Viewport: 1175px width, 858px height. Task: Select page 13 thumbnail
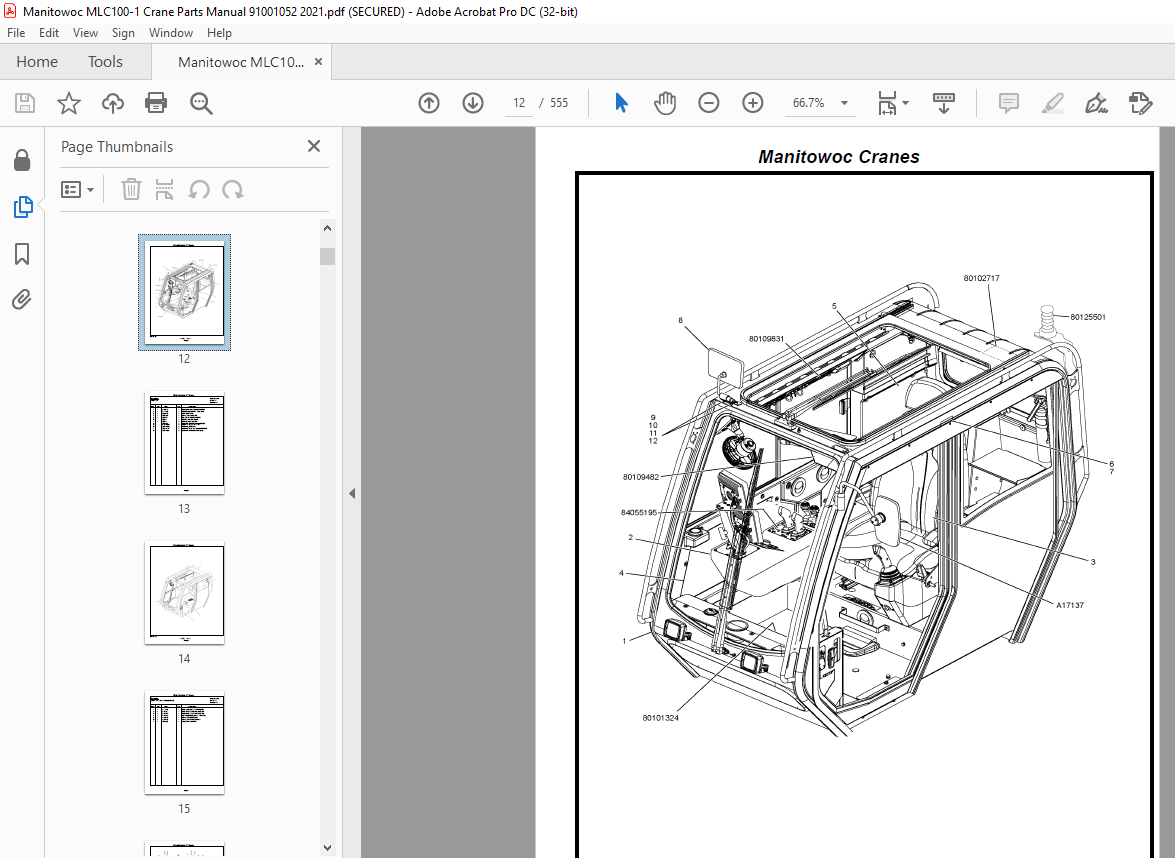tap(184, 442)
